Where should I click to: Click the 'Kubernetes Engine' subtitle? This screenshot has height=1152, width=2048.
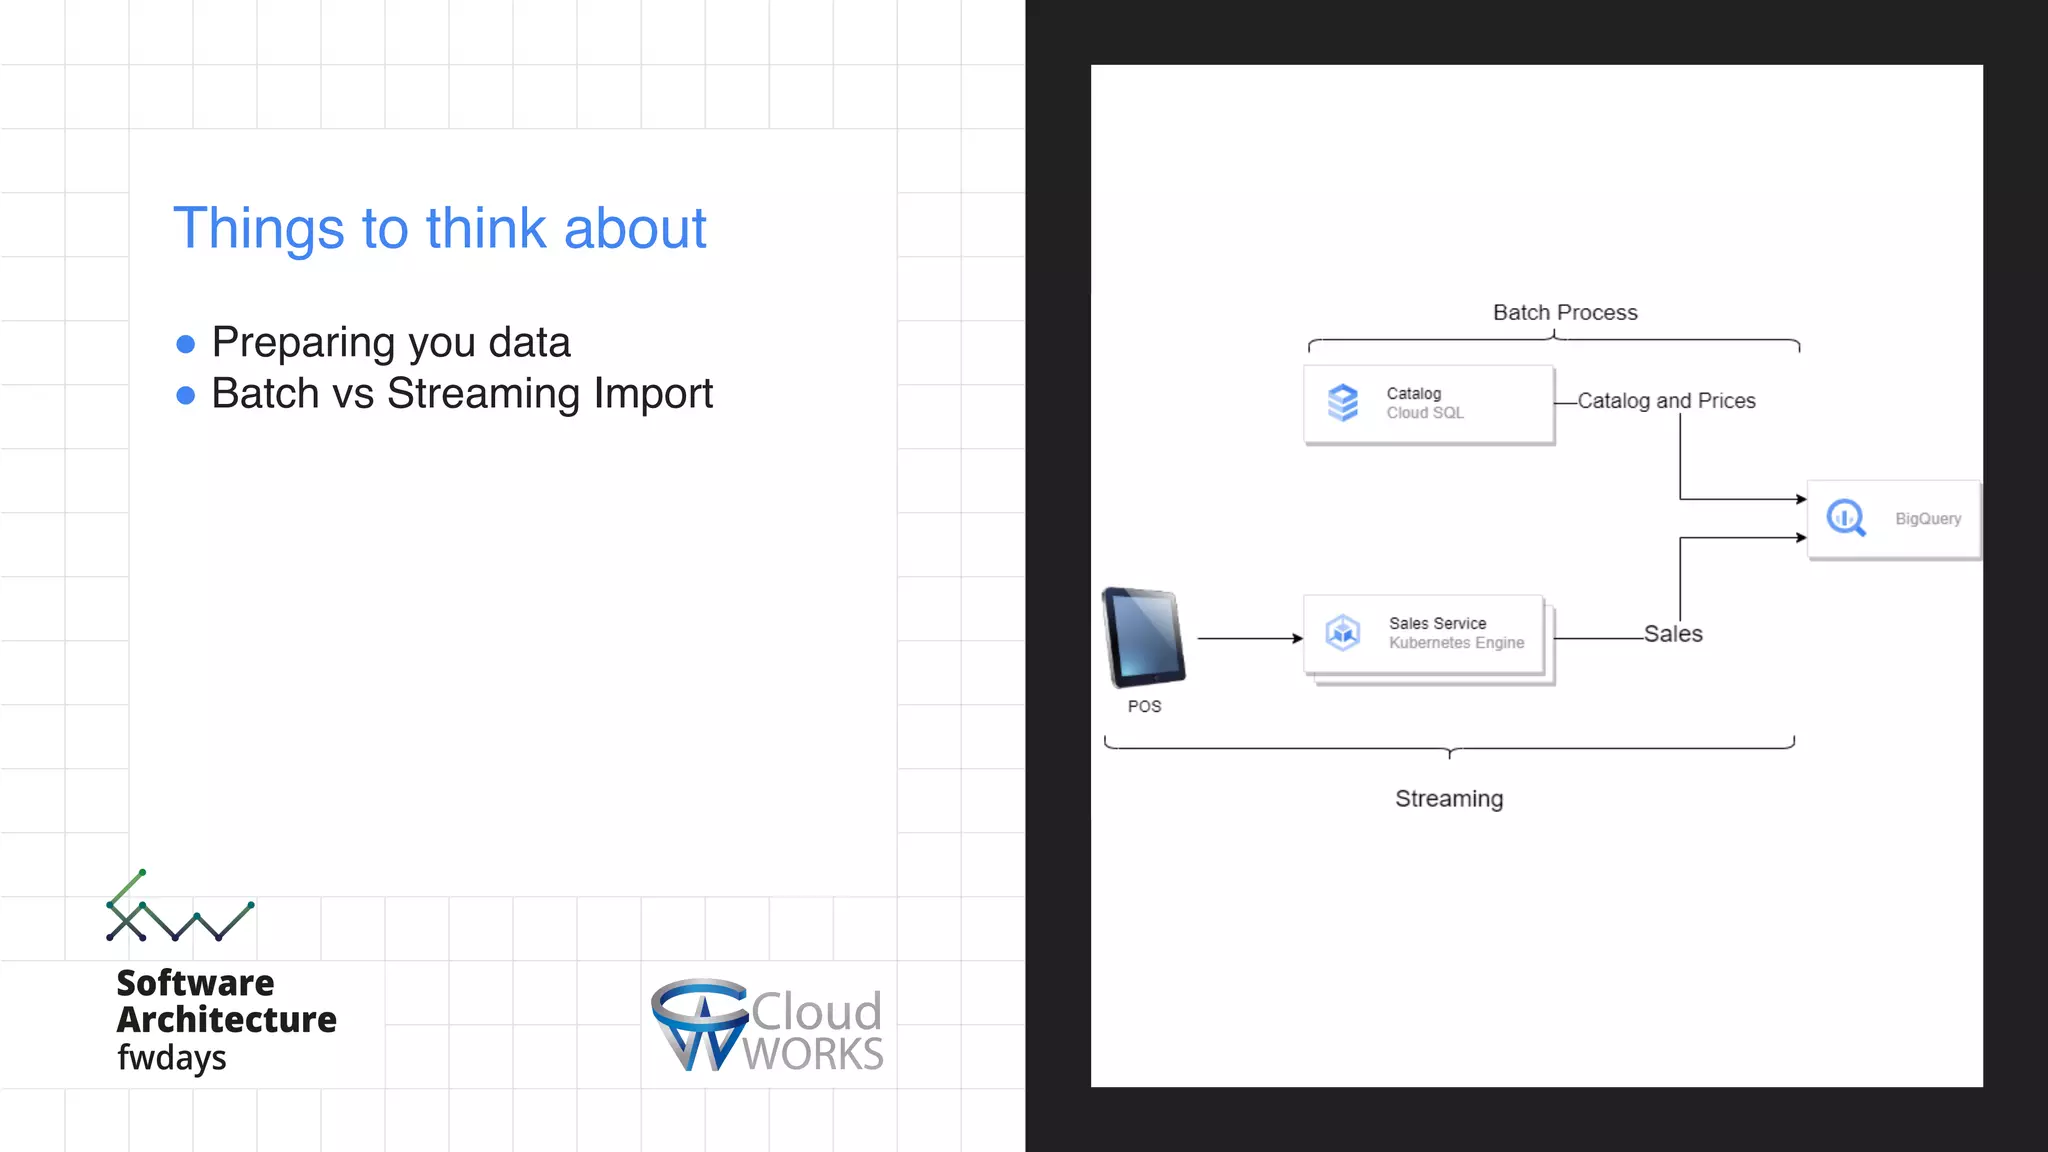tap(1456, 643)
